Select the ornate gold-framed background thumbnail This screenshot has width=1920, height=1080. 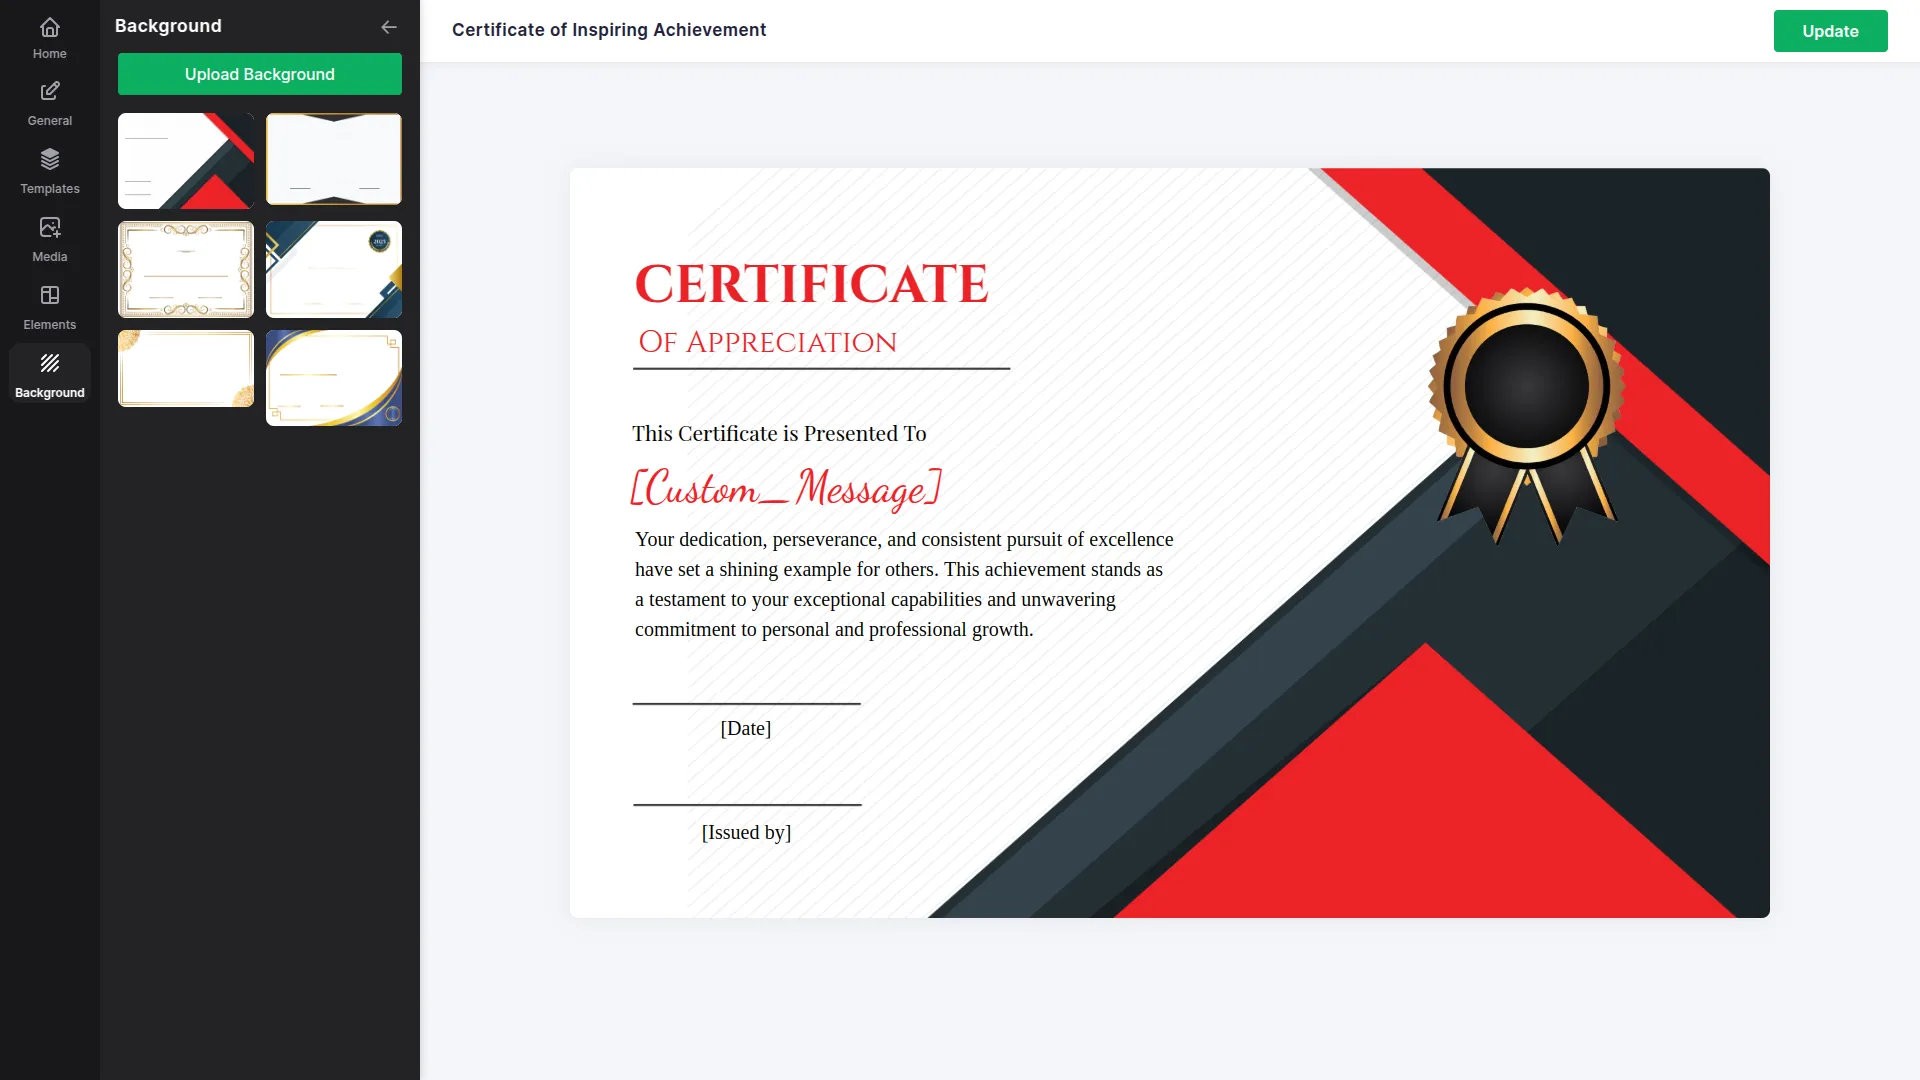coord(185,269)
